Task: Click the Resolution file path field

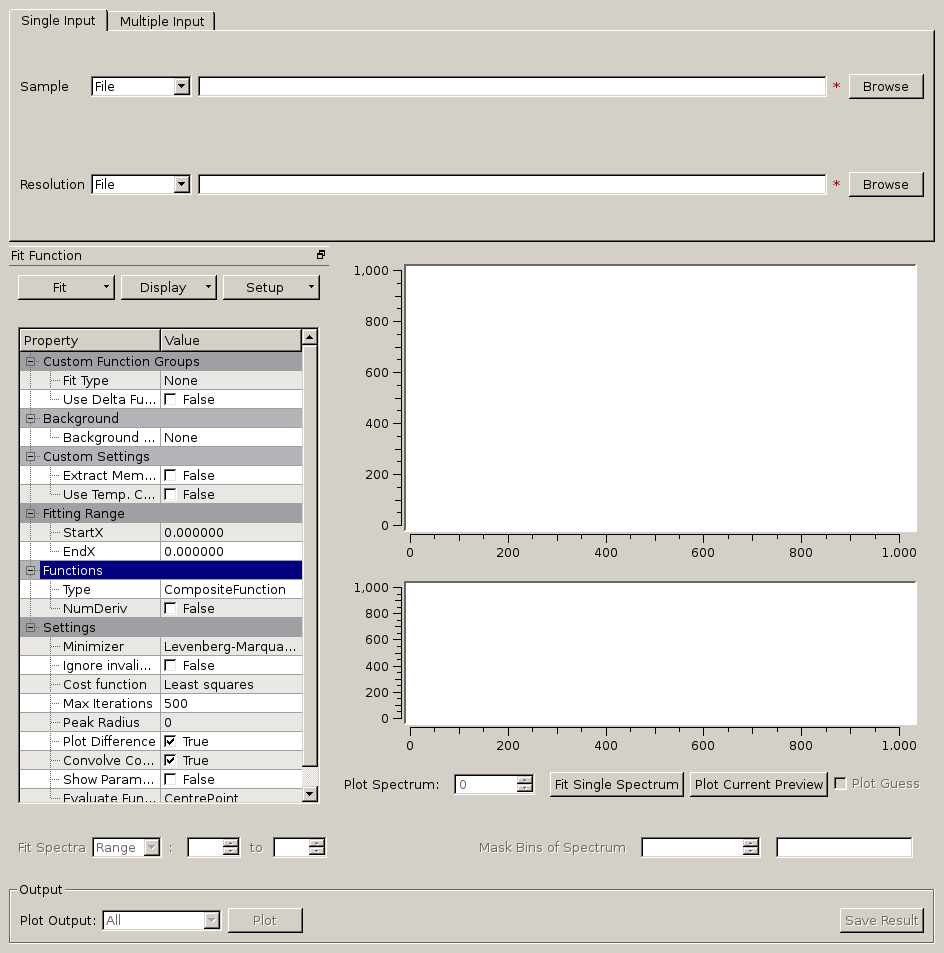Action: point(512,185)
